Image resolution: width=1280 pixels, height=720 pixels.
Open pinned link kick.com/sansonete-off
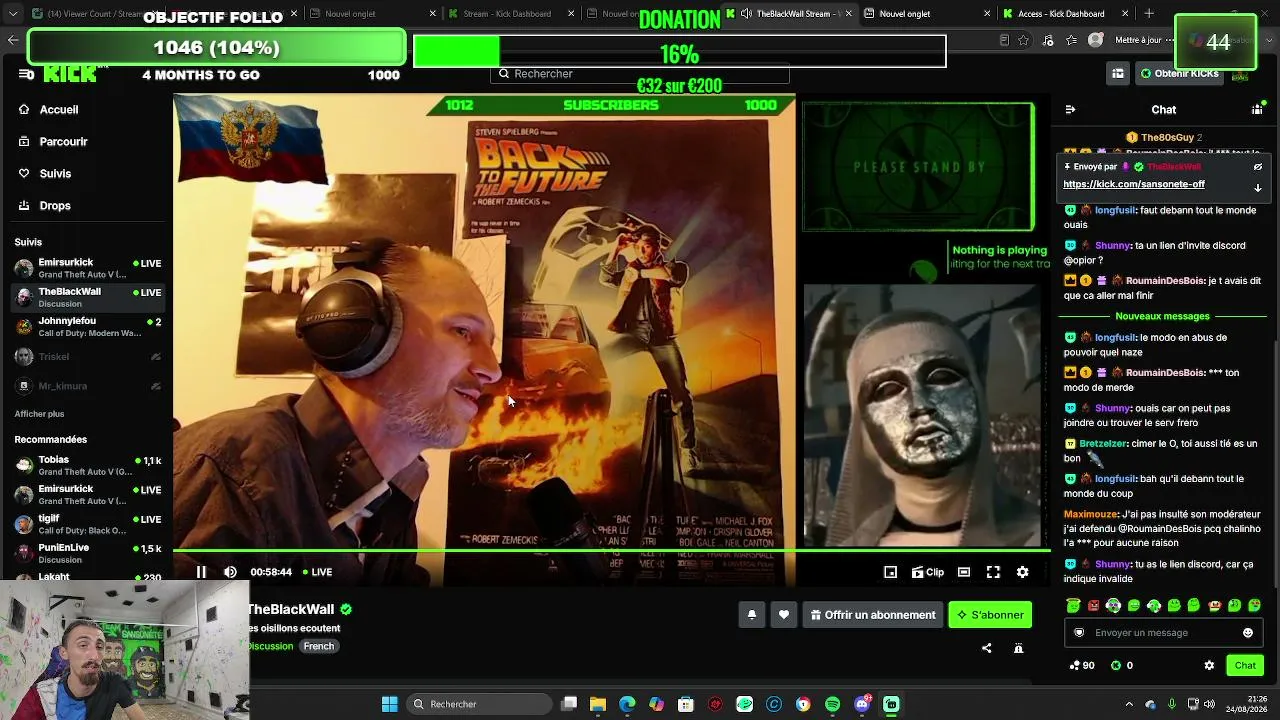[x=1134, y=184]
